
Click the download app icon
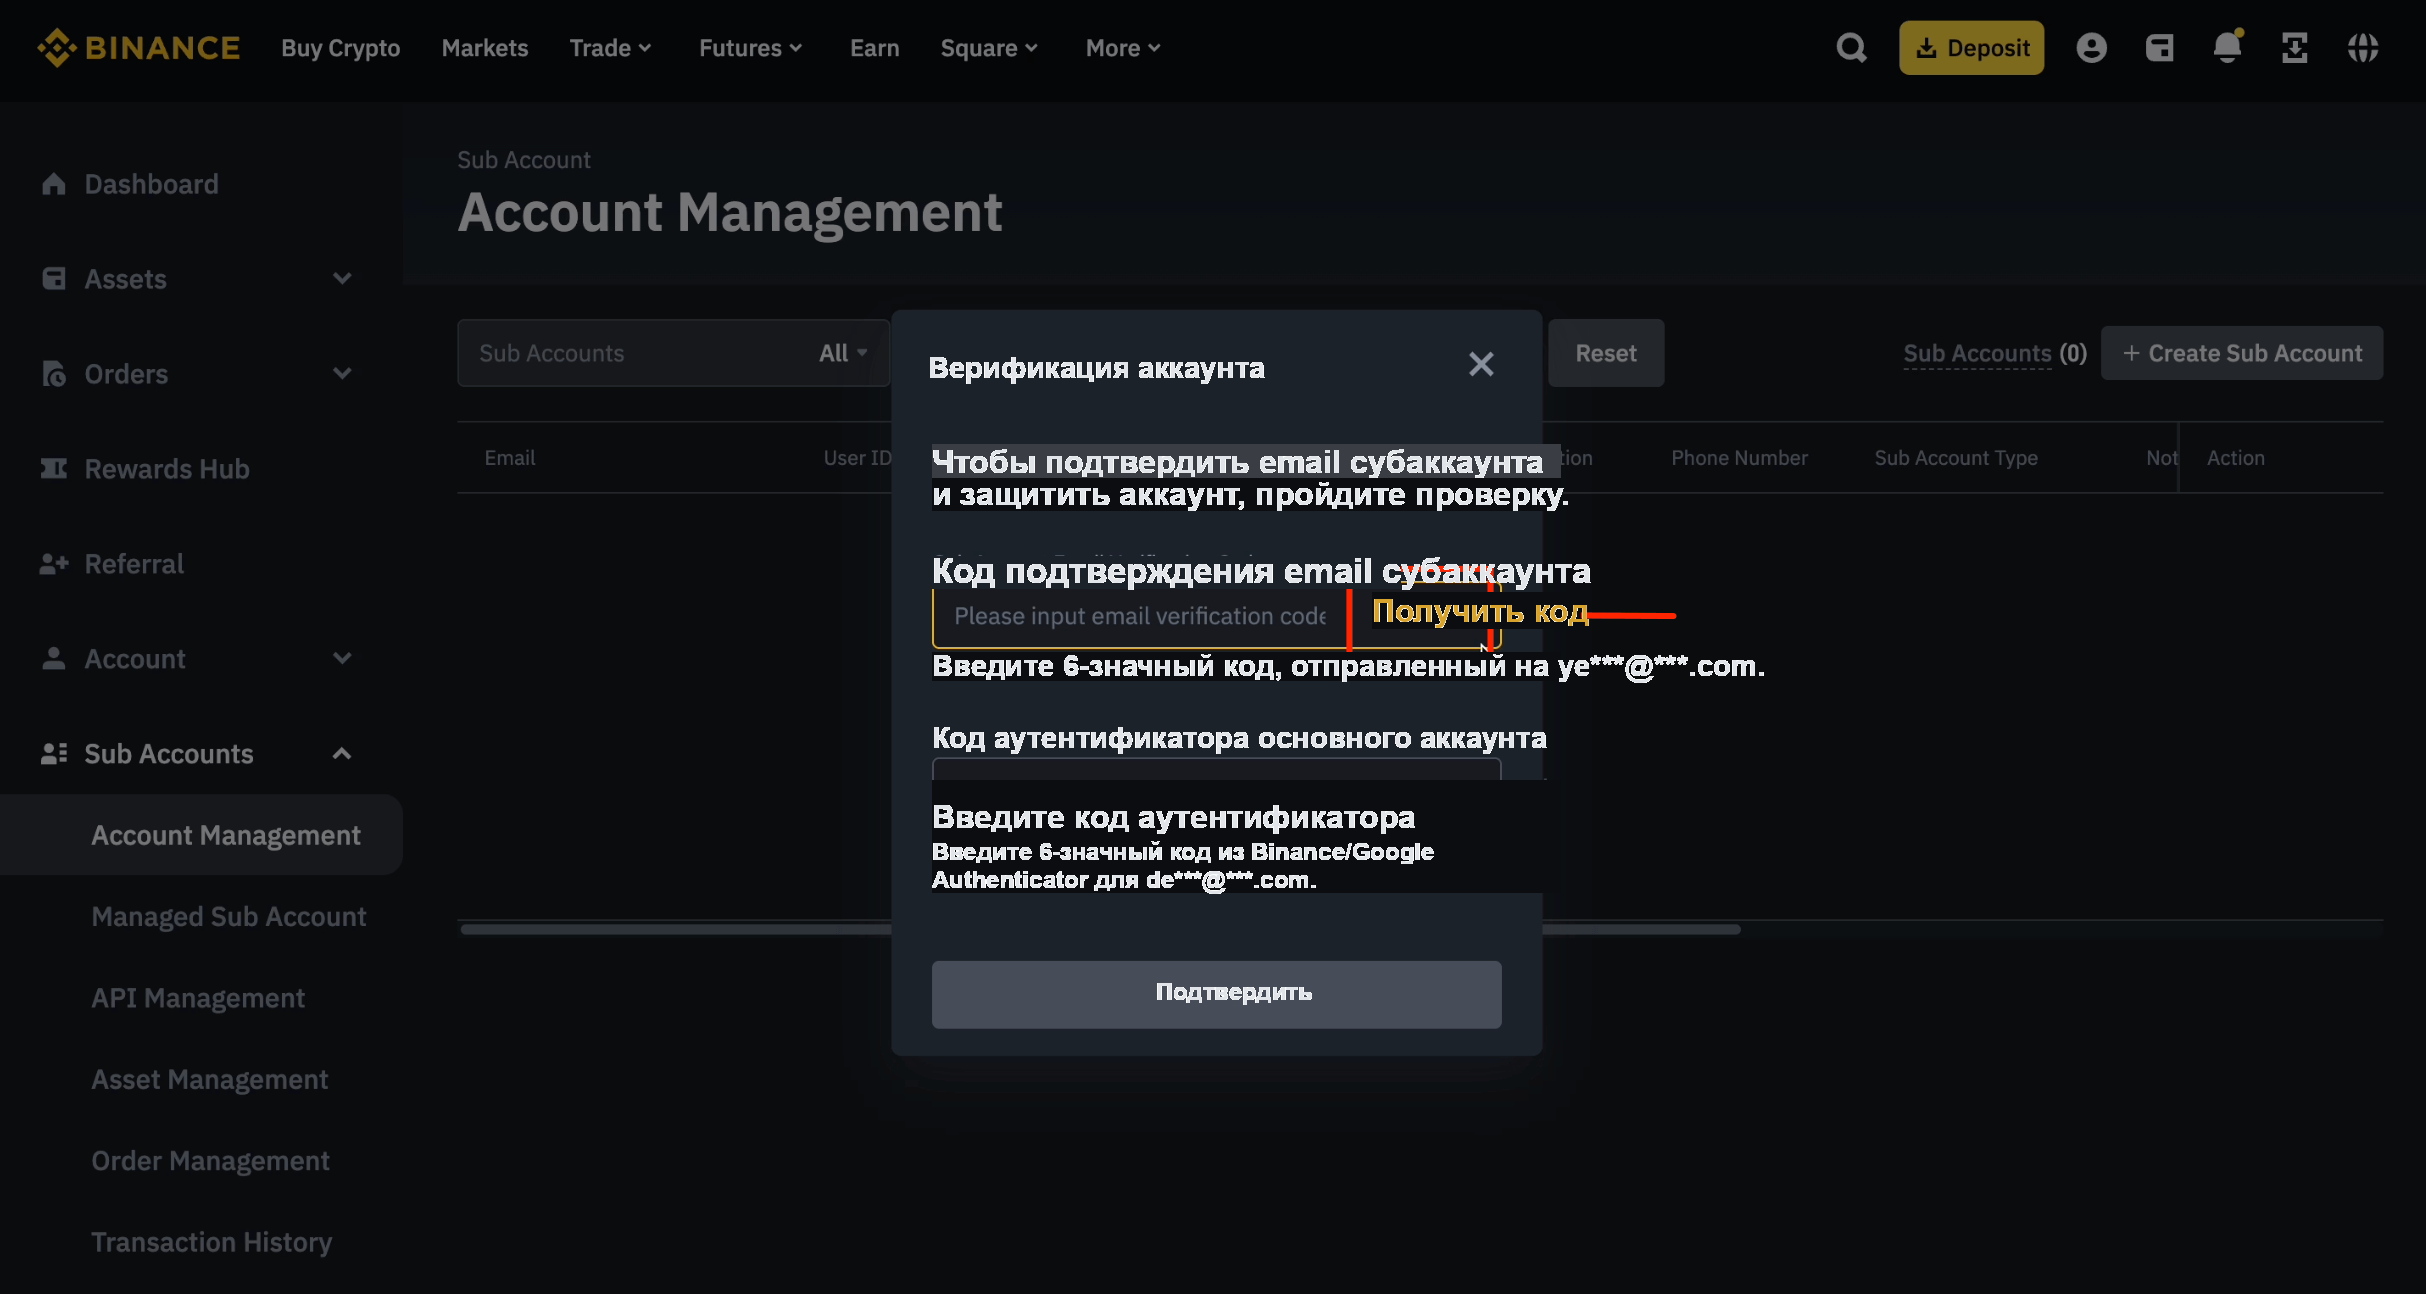tap(2295, 48)
